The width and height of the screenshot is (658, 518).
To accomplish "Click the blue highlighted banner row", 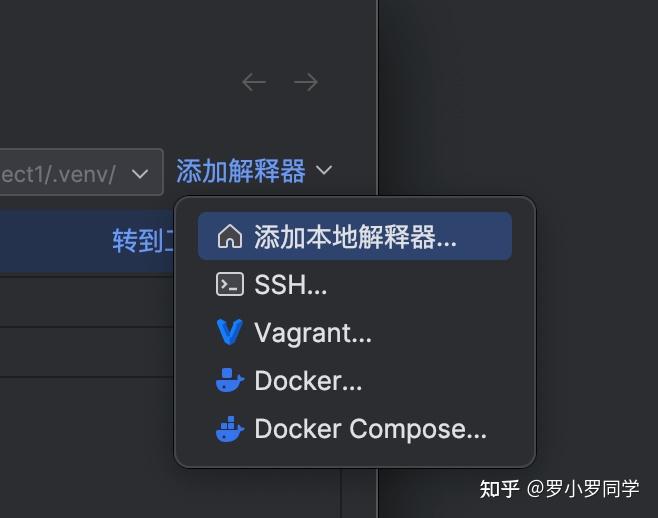I will click(x=87, y=241).
